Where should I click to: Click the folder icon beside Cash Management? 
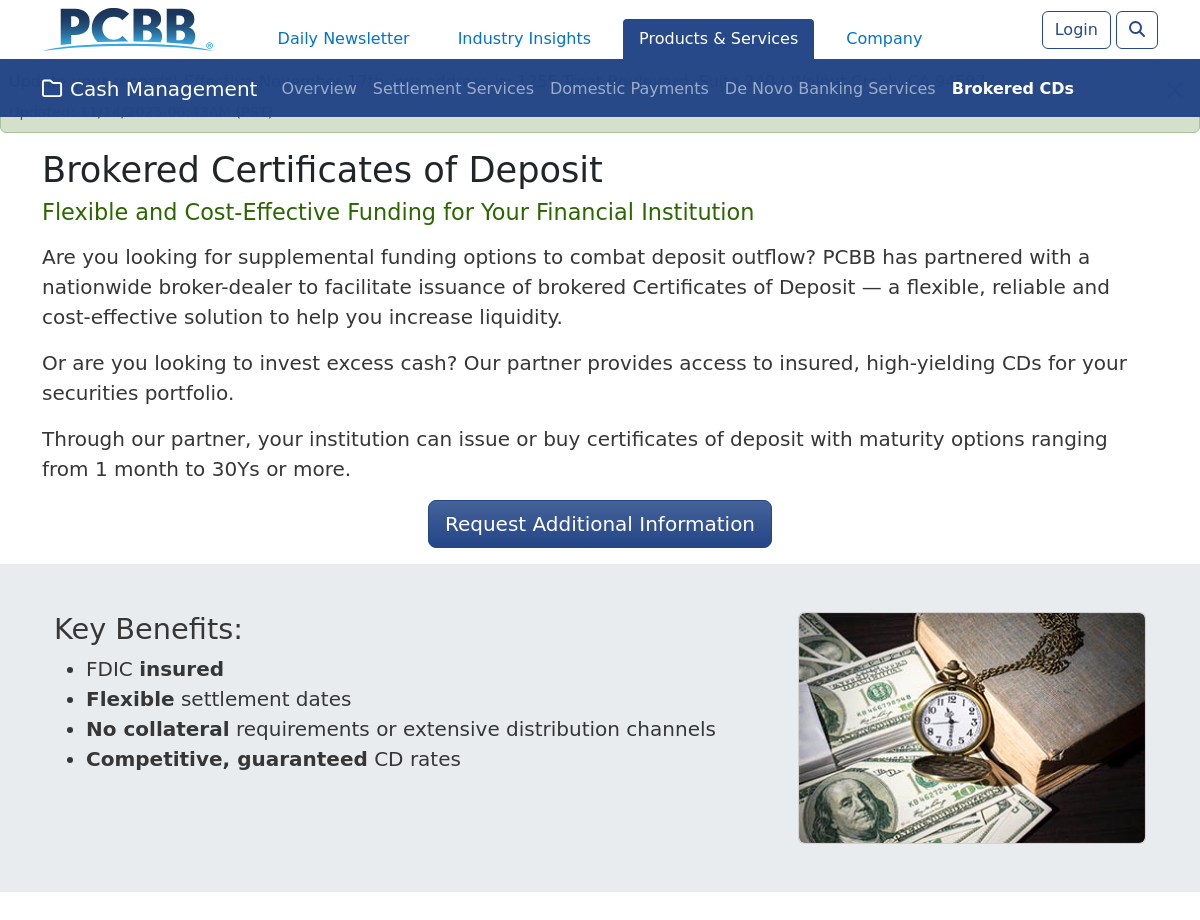coord(52,89)
